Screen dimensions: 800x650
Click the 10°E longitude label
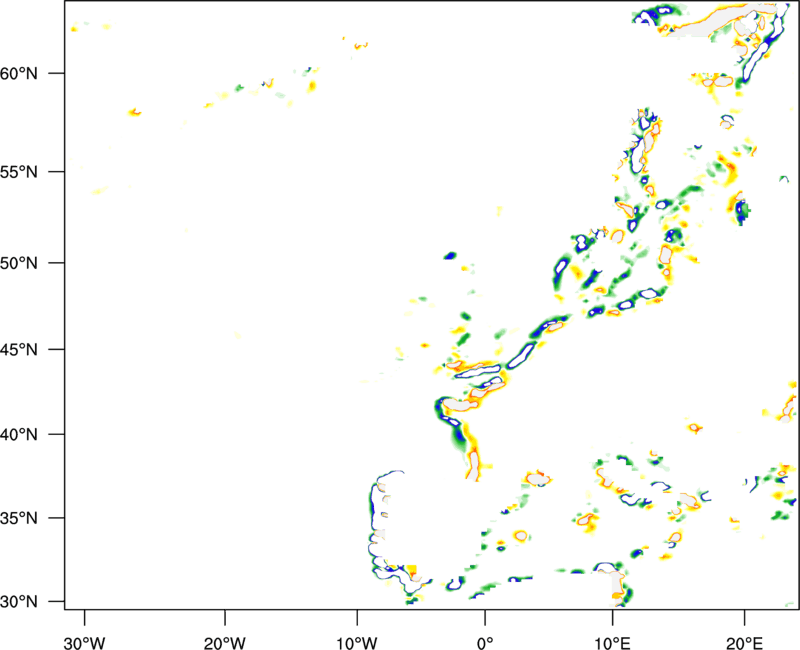pos(612,643)
